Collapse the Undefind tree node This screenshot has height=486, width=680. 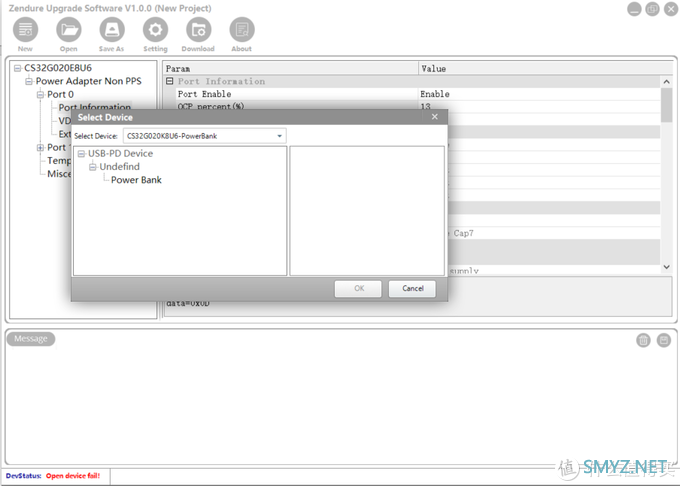(x=92, y=167)
